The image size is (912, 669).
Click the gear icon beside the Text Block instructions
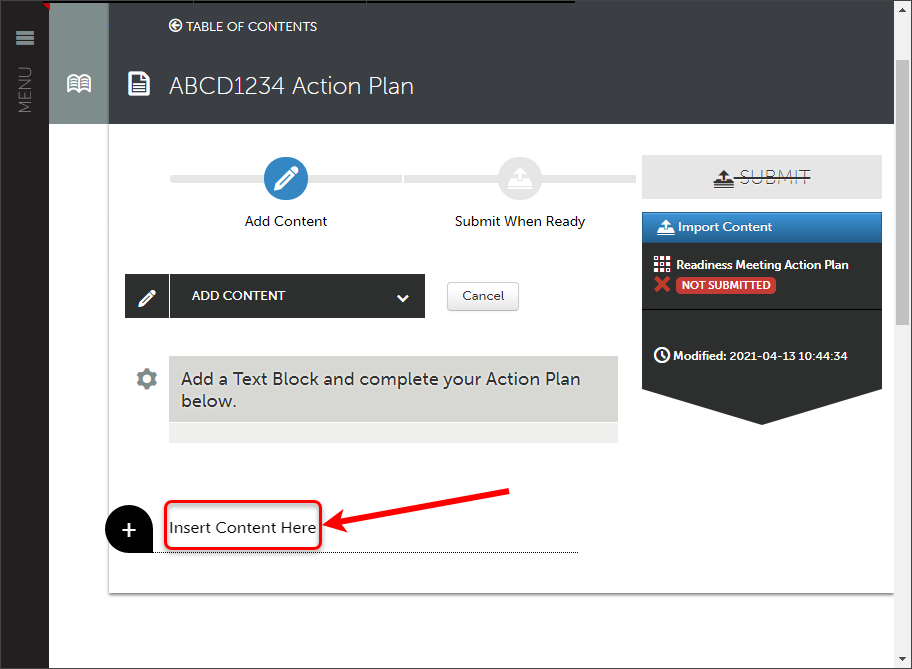(146, 379)
